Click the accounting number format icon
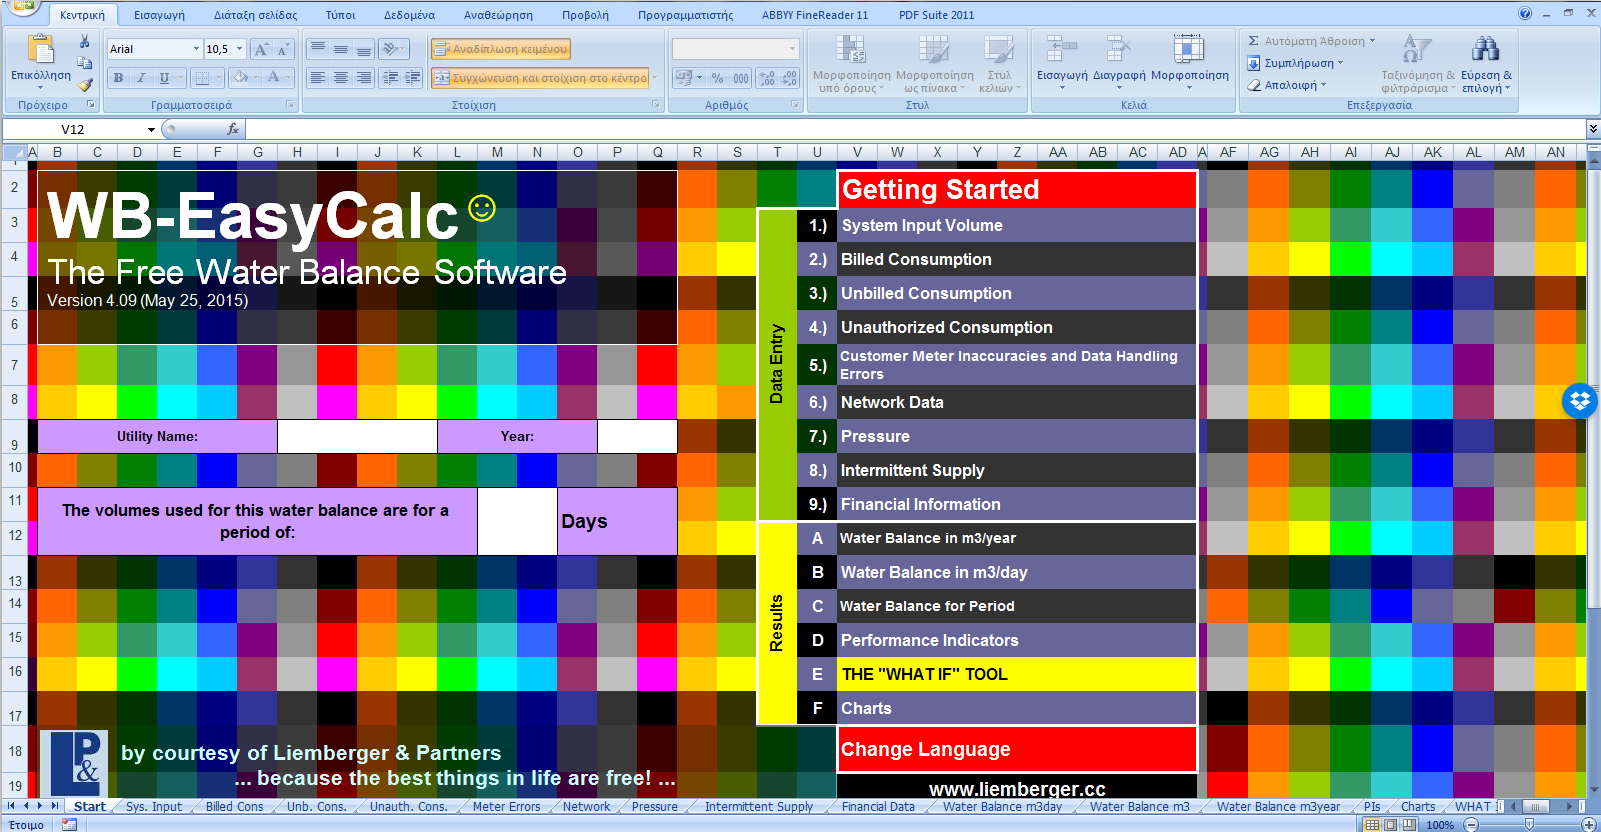The width and height of the screenshot is (1601, 832). tap(684, 77)
